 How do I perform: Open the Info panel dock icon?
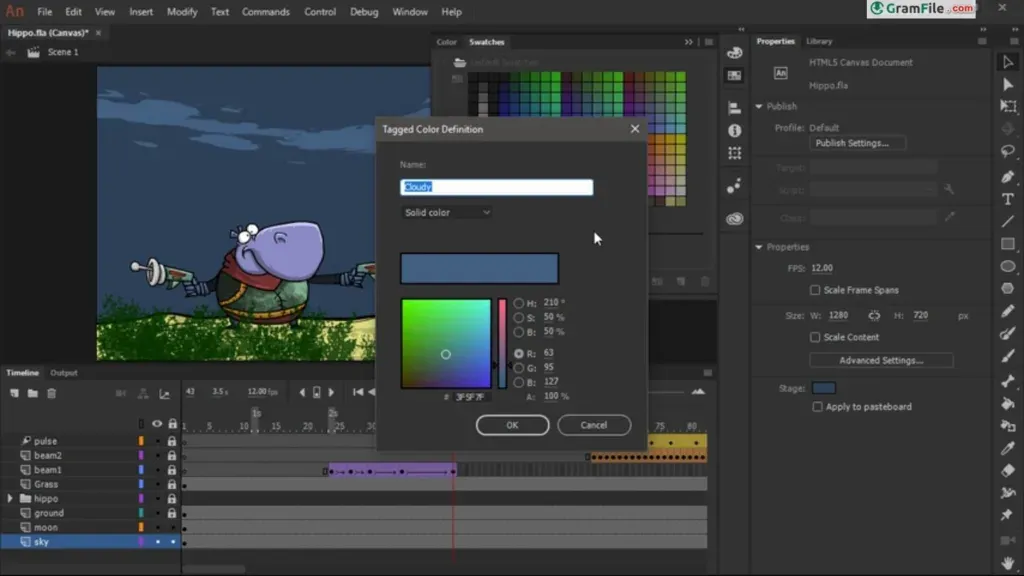point(735,131)
